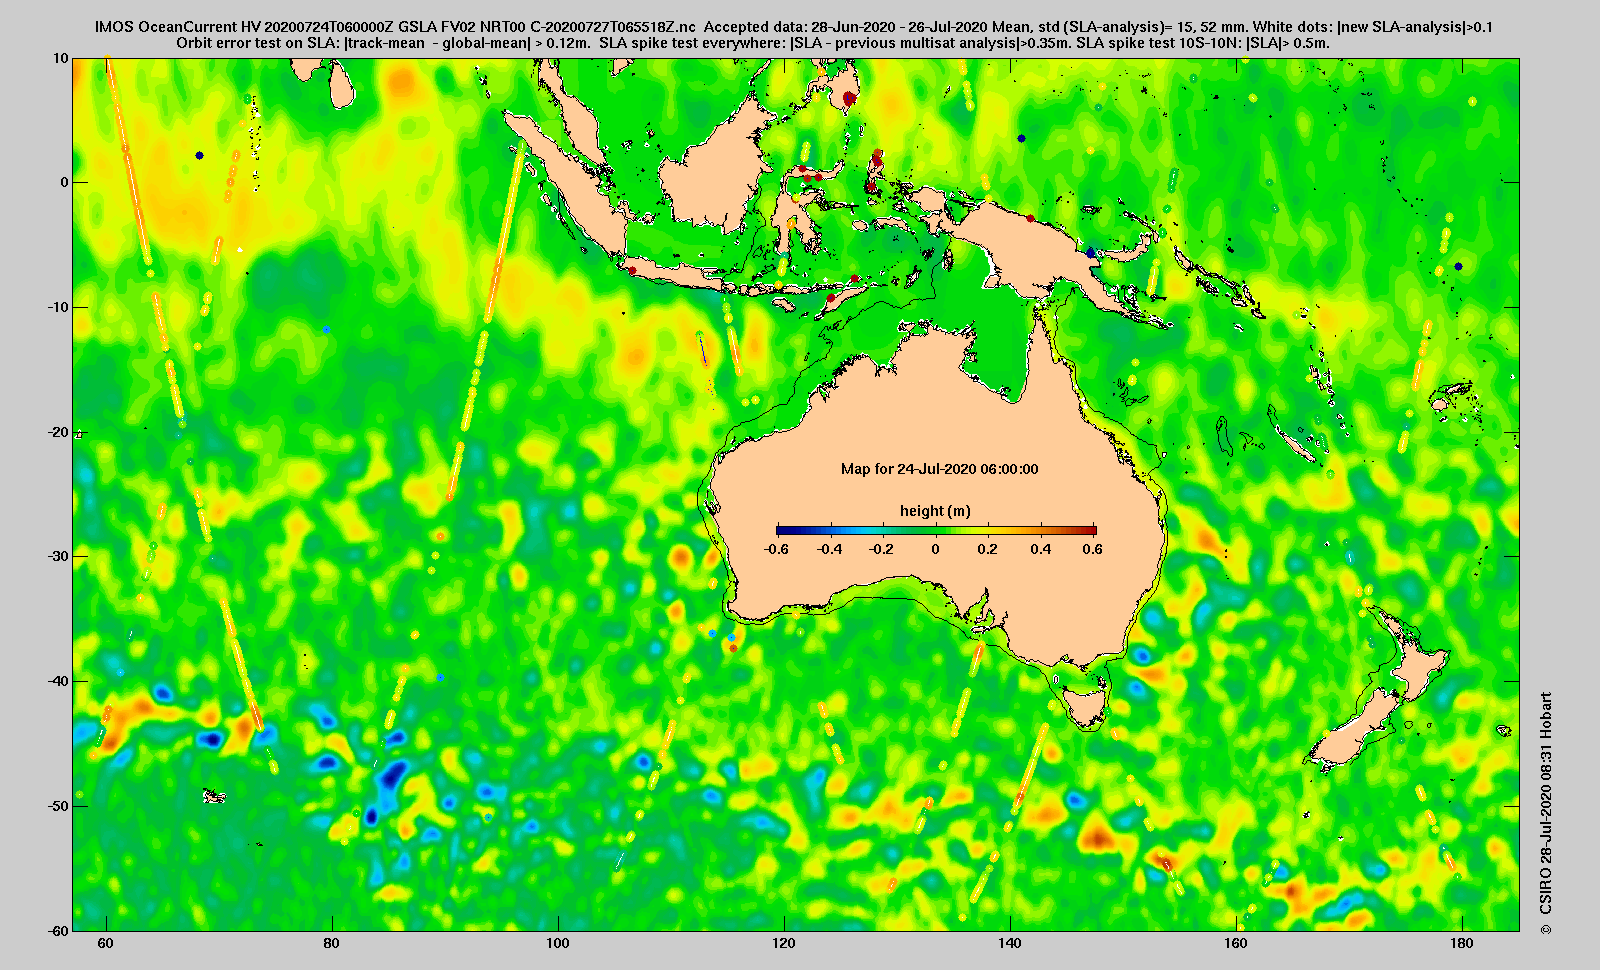Click longitude axis label '80'
The width and height of the screenshot is (1600, 970).
[332, 943]
